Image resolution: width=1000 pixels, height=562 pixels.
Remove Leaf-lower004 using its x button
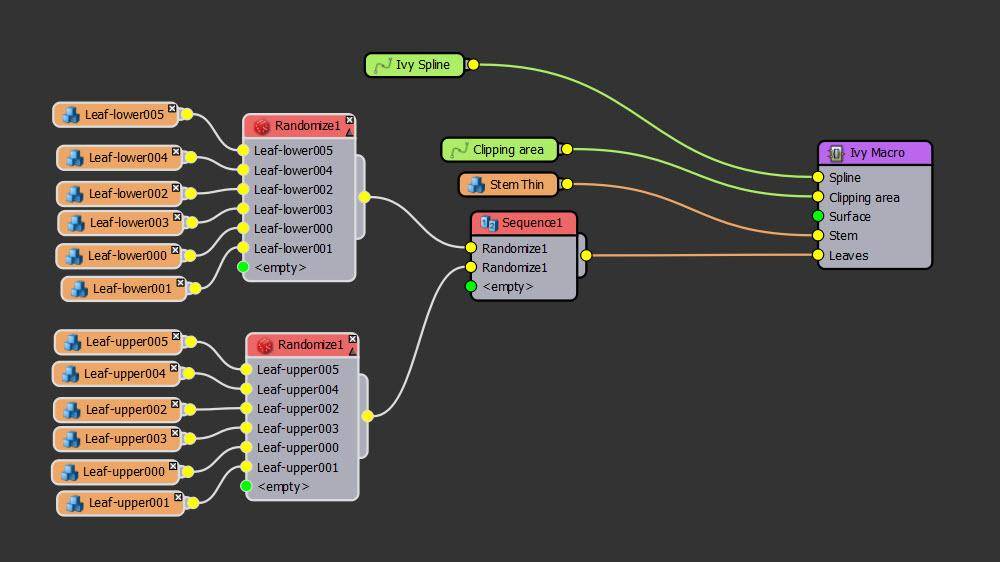click(176, 152)
